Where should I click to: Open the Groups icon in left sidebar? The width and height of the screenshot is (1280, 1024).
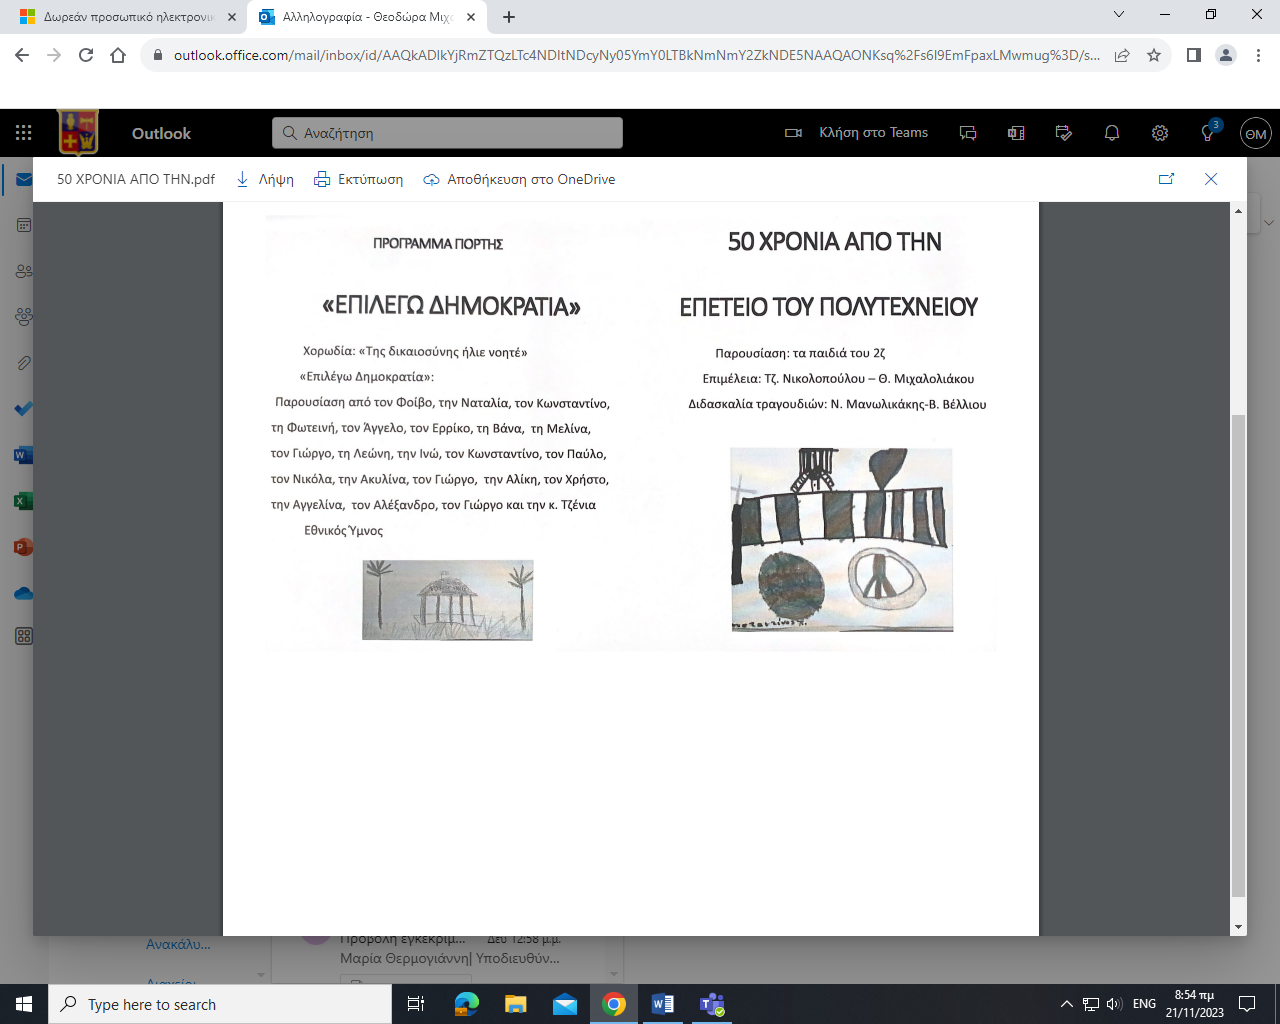[x=24, y=317]
